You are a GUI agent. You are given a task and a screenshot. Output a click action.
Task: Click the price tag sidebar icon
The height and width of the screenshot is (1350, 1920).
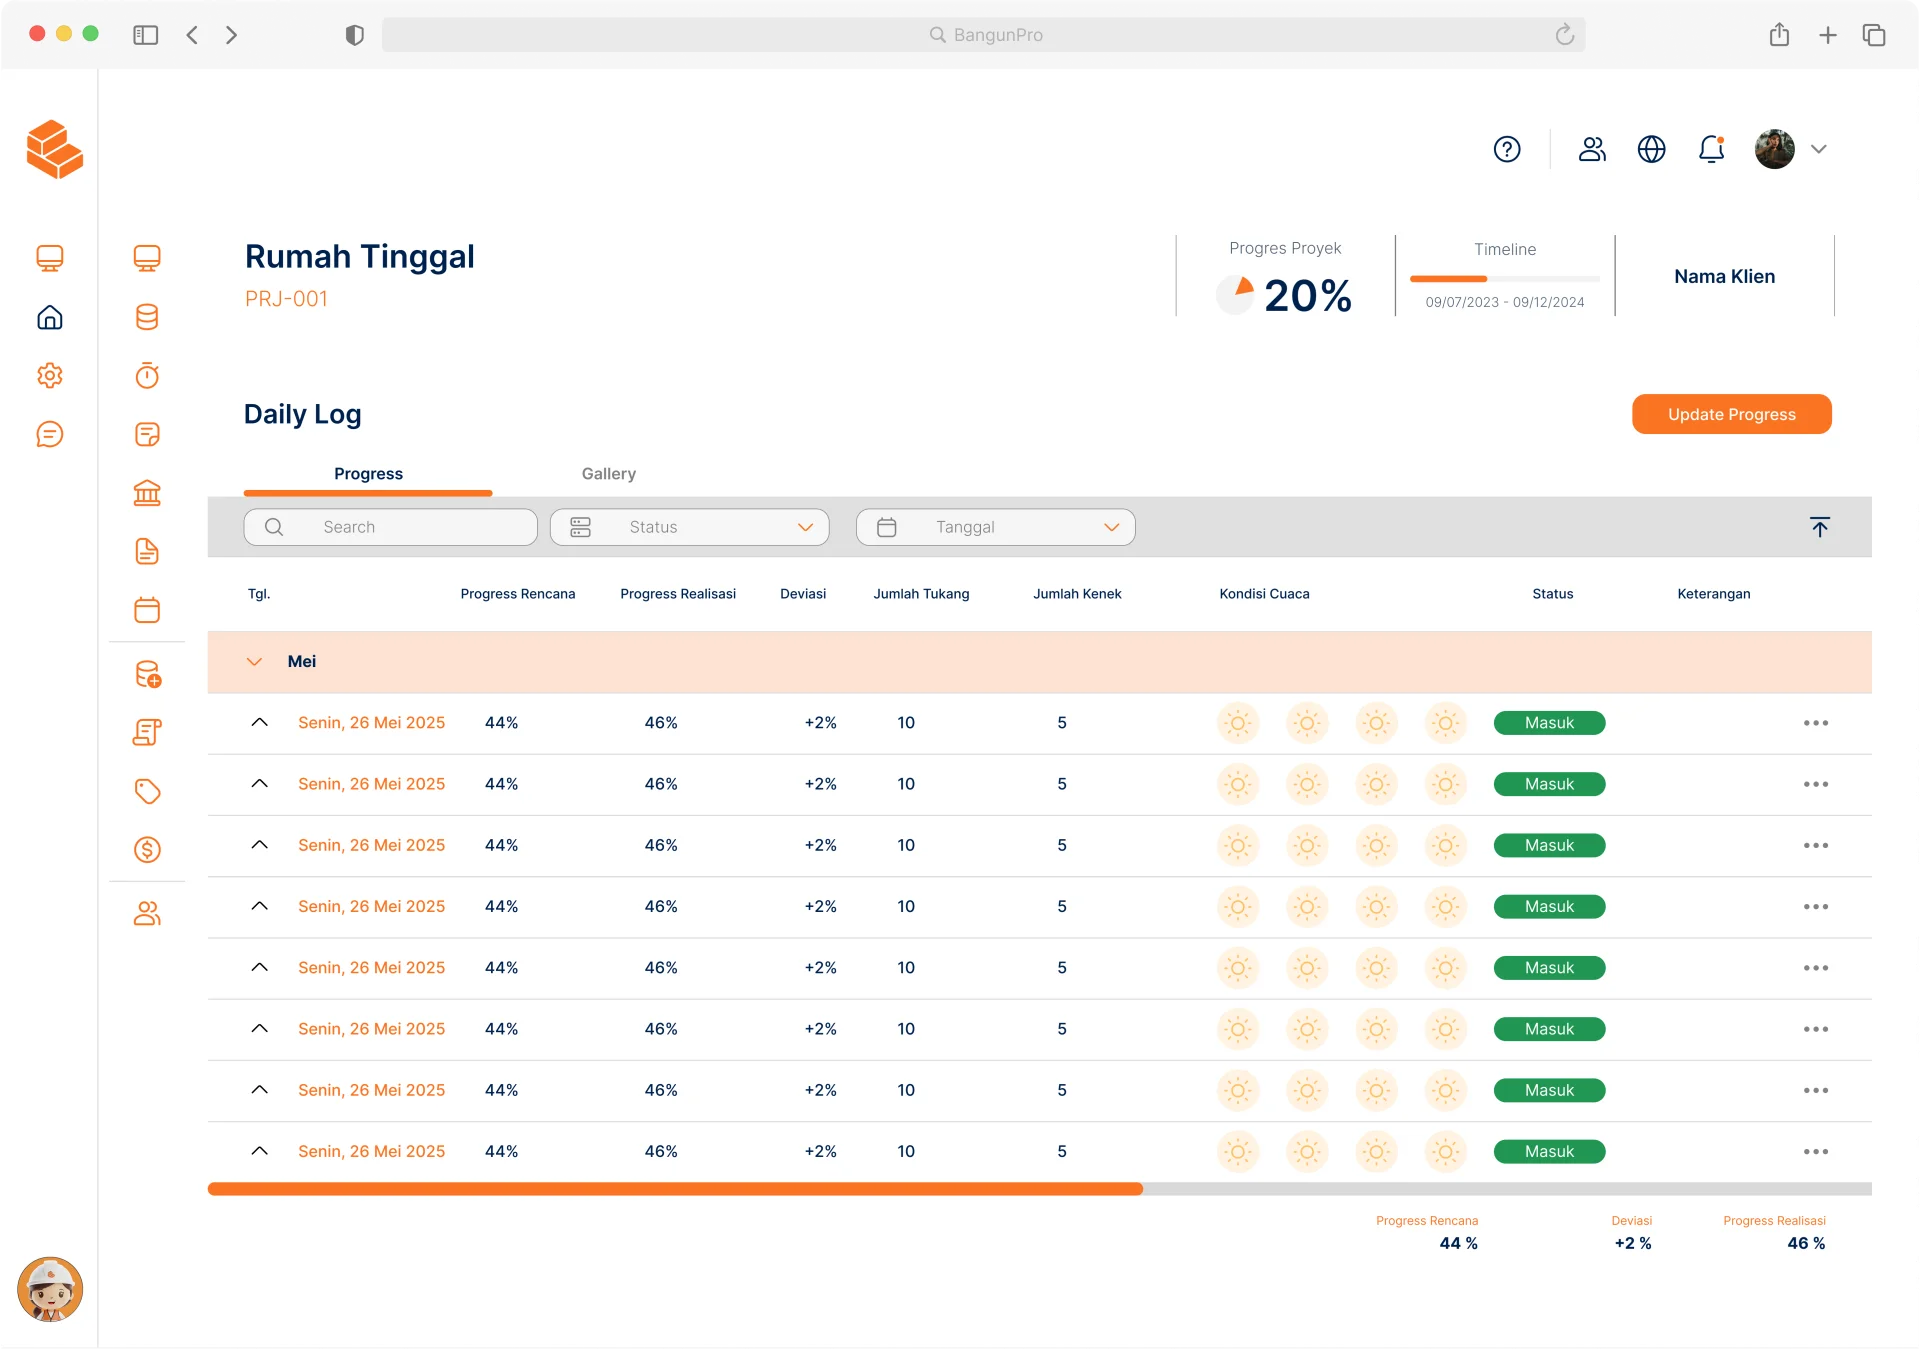147,791
